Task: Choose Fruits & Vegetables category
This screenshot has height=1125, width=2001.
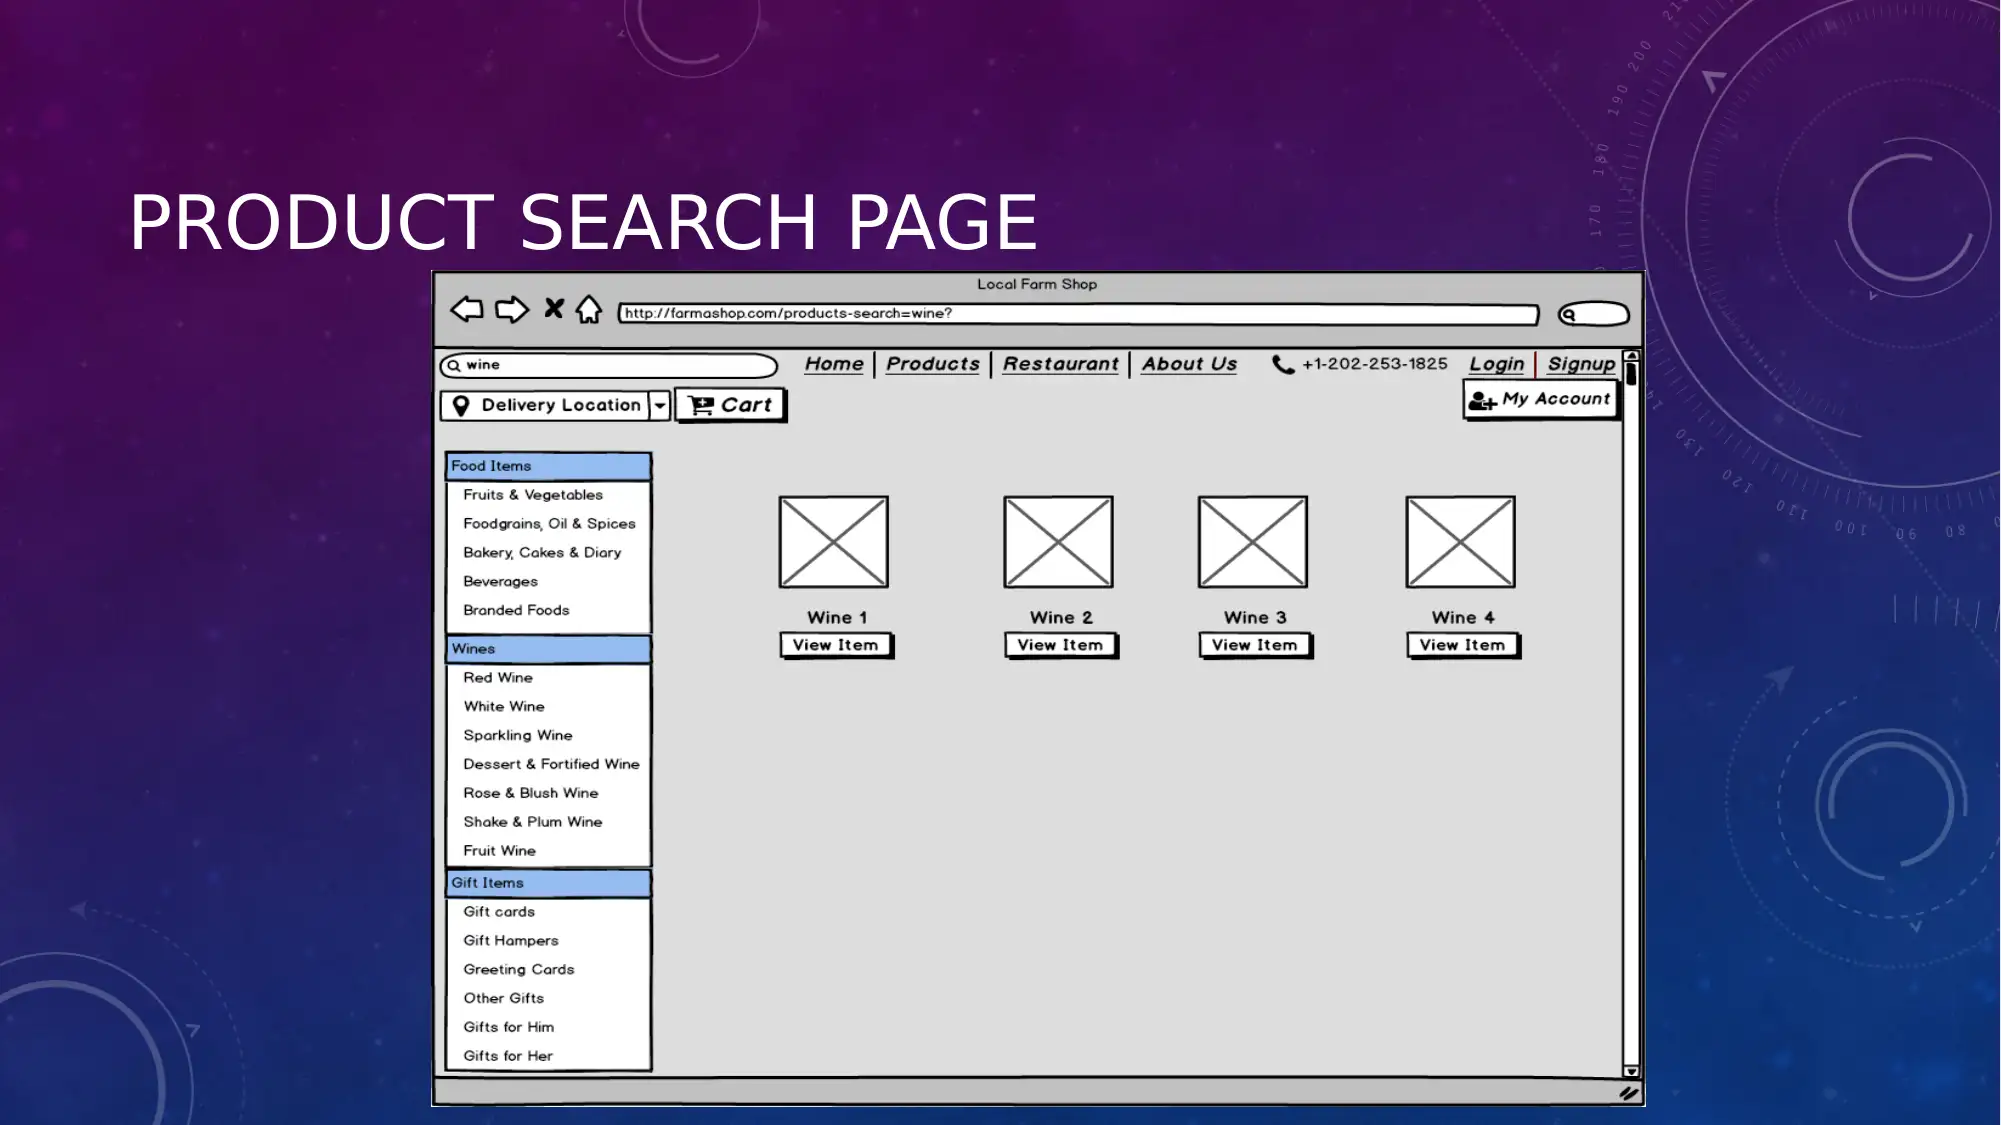Action: (533, 495)
